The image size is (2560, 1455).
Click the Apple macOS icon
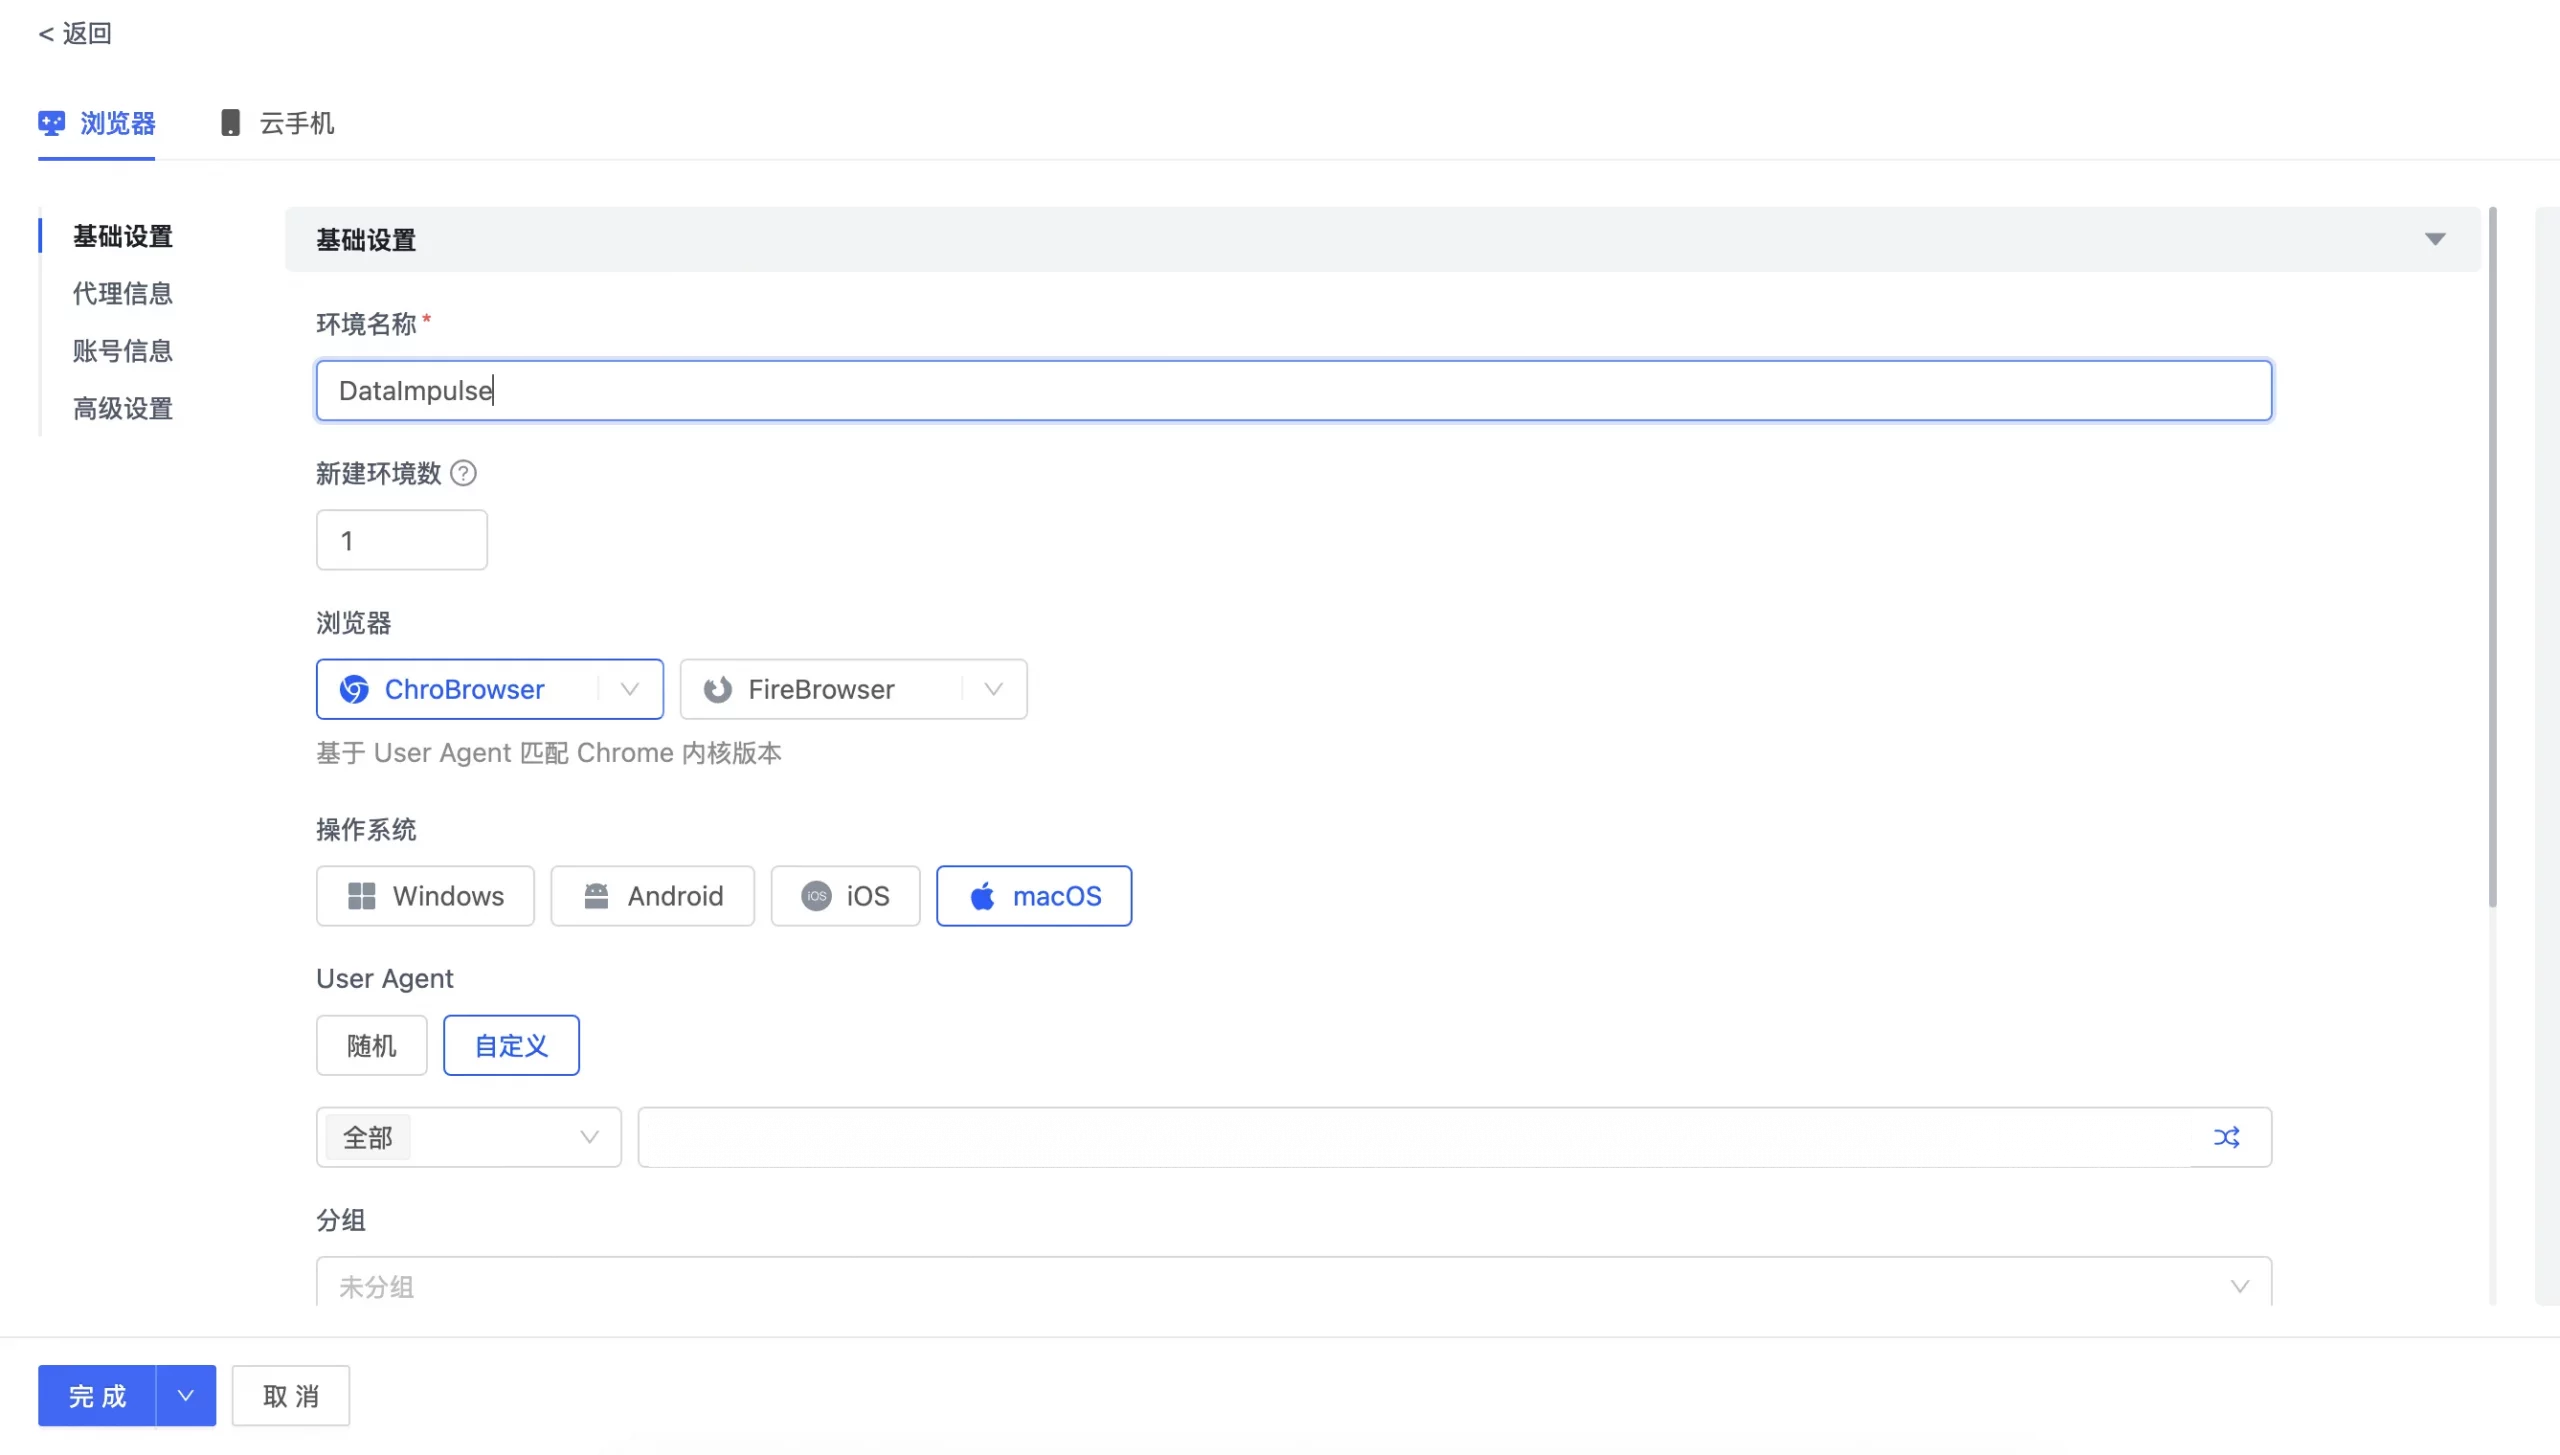tap(982, 896)
